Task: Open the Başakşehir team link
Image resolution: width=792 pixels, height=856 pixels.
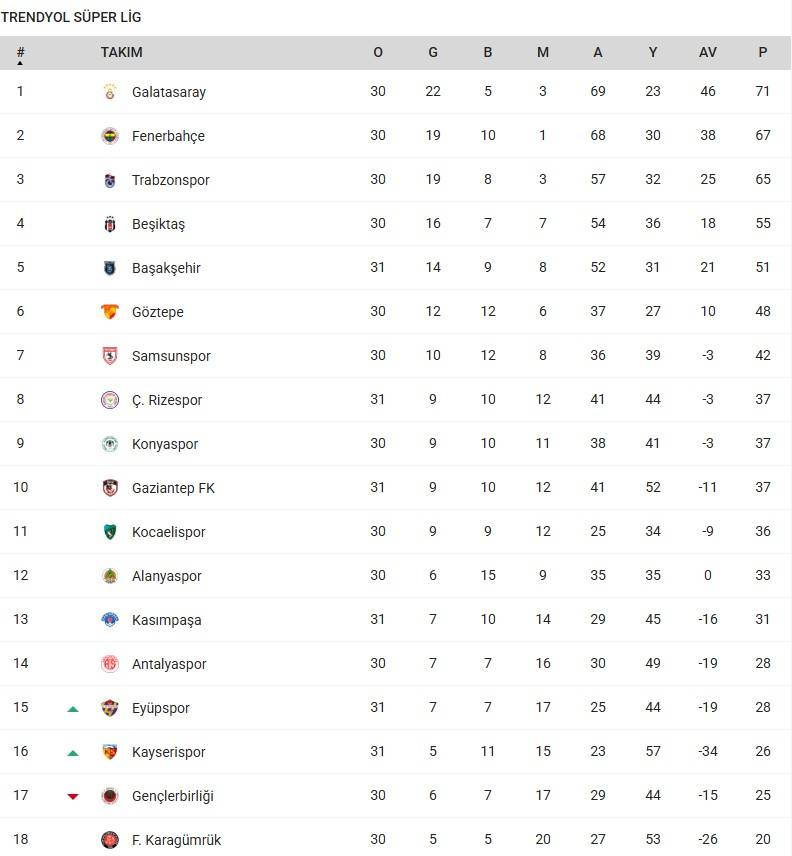Action: pos(166,268)
